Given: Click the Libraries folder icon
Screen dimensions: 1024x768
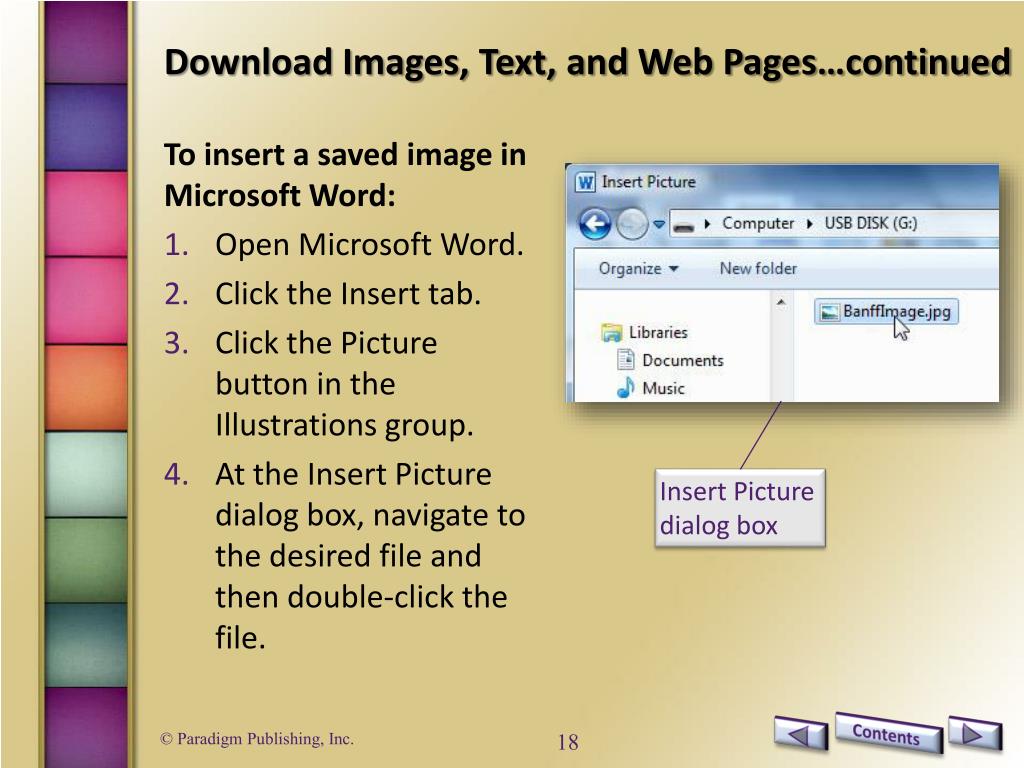Looking at the screenshot, I should point(612,332).
